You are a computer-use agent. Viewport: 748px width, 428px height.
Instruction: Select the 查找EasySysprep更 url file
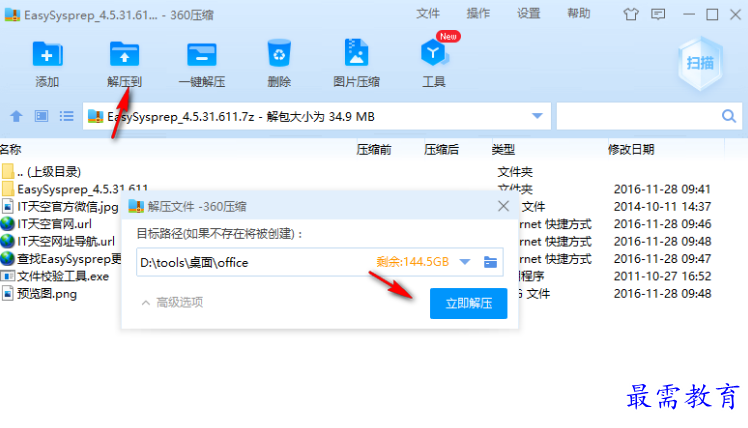[60, 259]
